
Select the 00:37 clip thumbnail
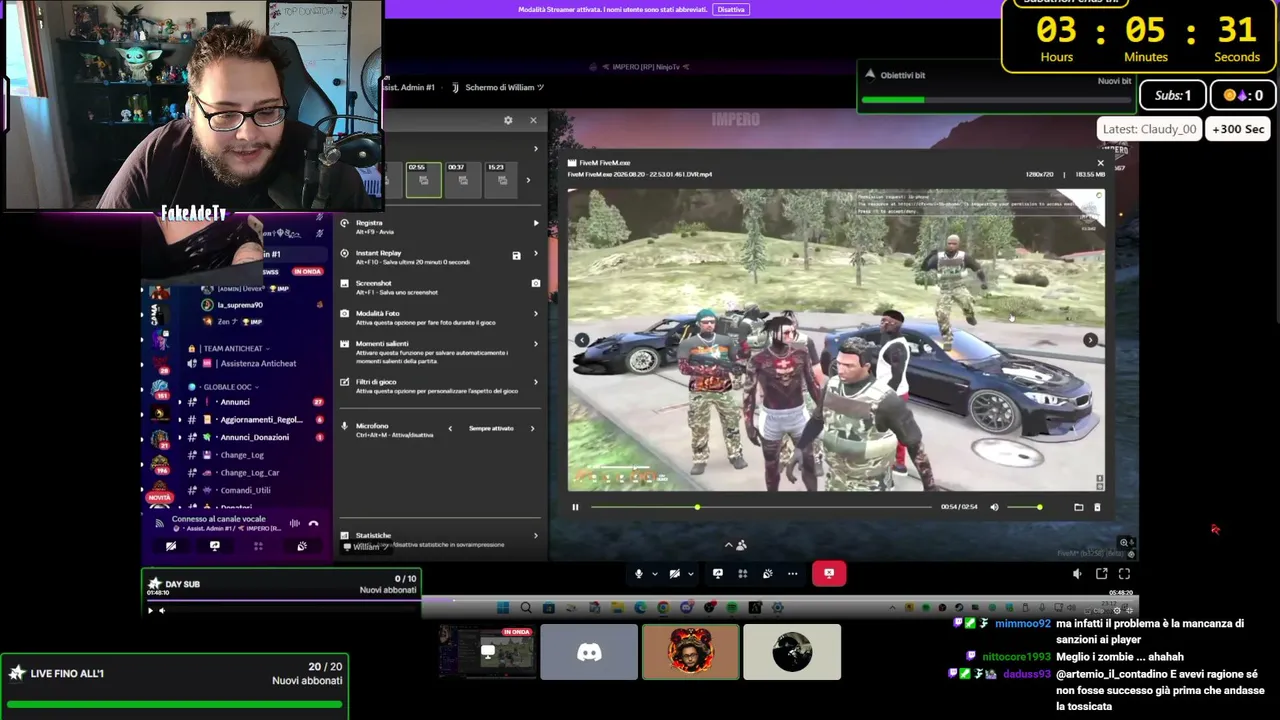click(462, 179)
